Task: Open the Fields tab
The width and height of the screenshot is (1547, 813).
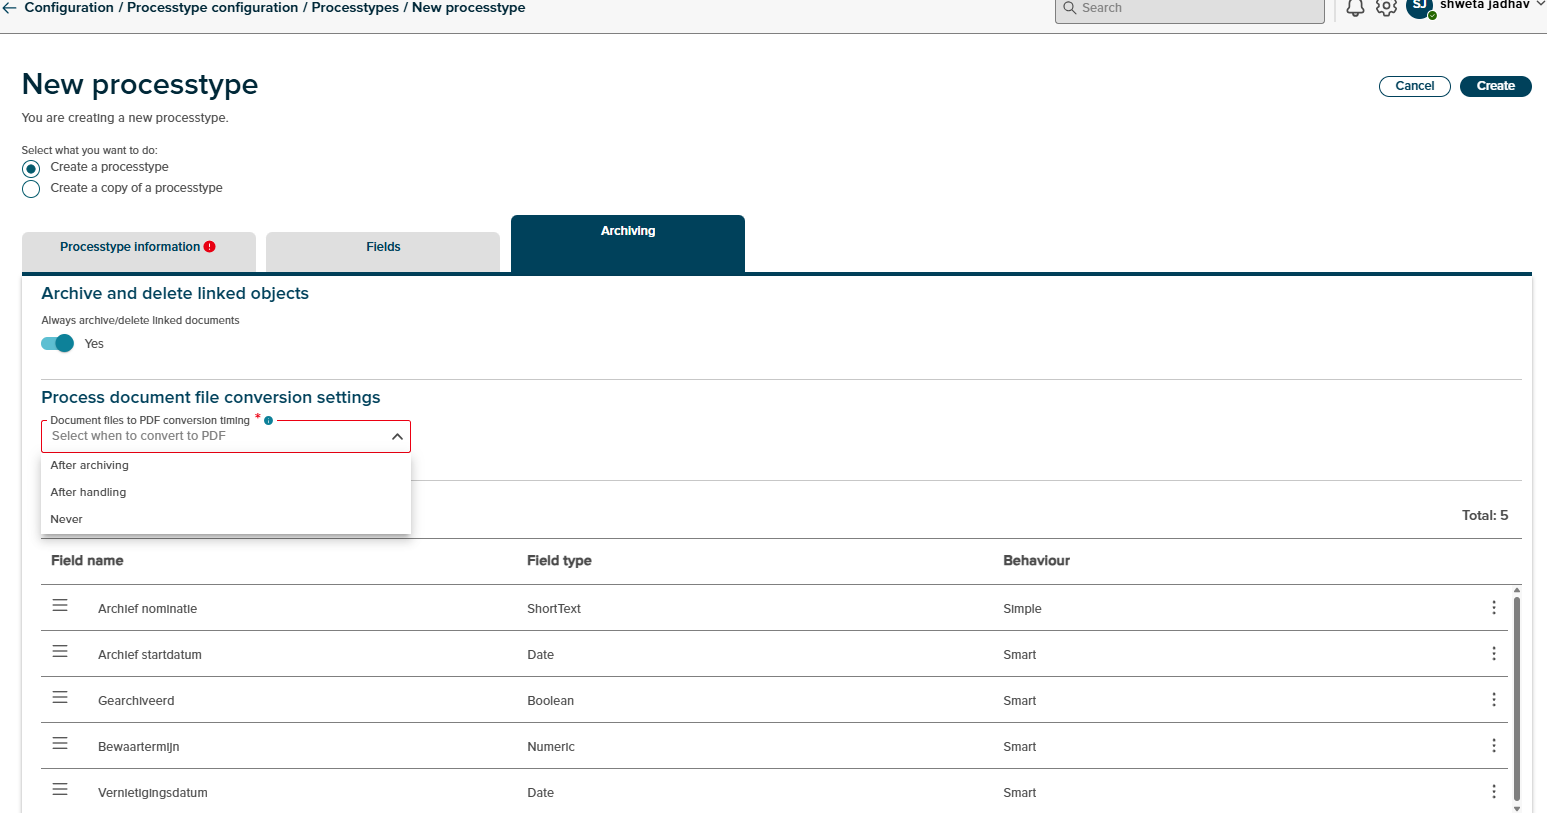Action: pyautogui.click(x=383, y=248)
